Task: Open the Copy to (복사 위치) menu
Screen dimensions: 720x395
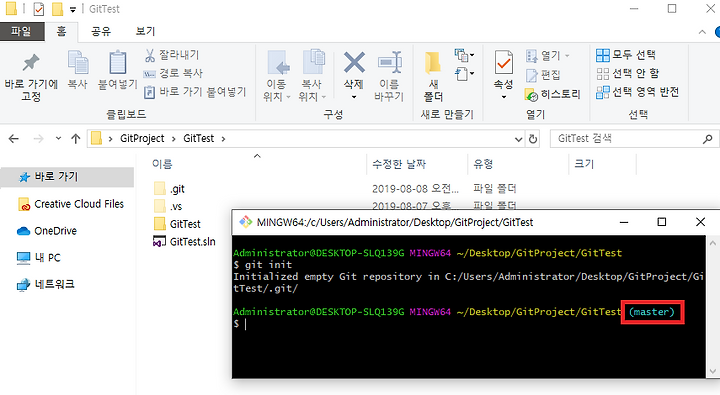Action: (313, 76)
